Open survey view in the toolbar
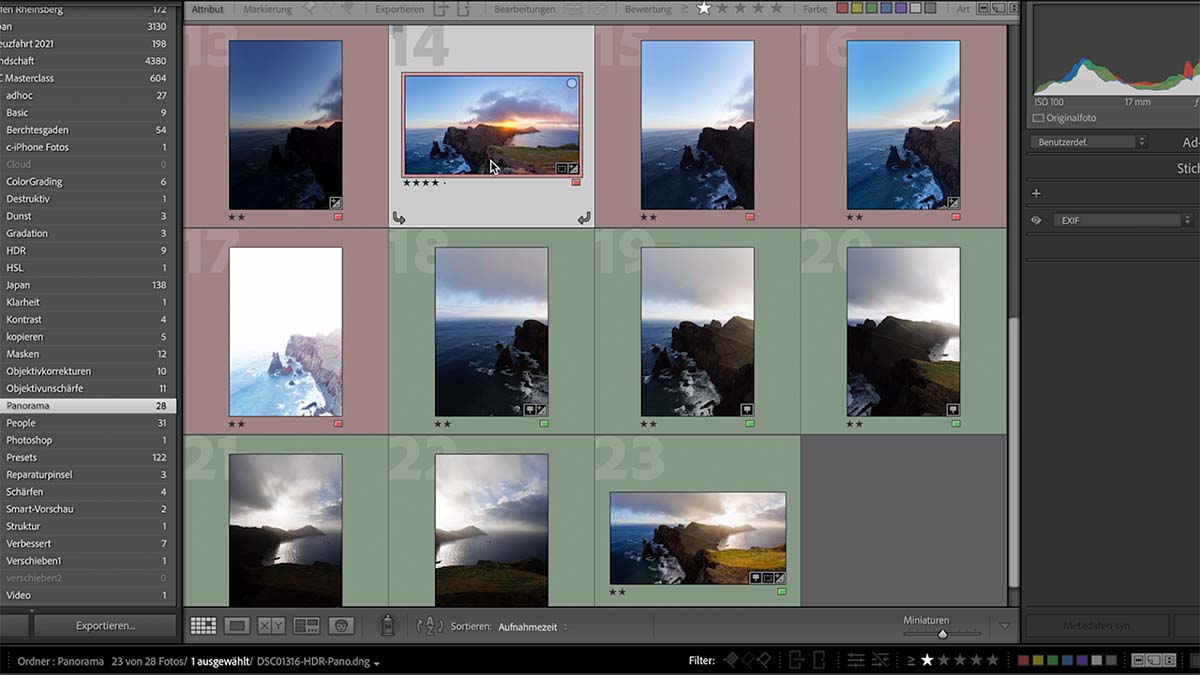The height and width of the screenshot is (675, 1200). [306, 626]
